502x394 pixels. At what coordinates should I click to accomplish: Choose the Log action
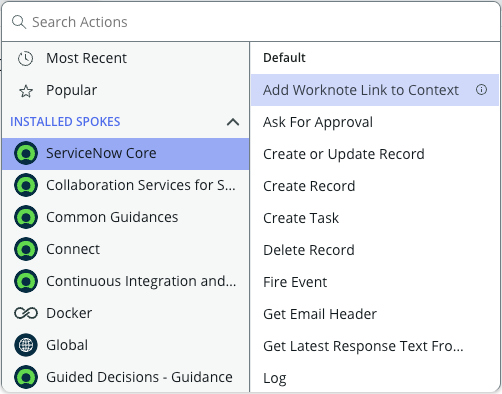click(x=375, y=378)
